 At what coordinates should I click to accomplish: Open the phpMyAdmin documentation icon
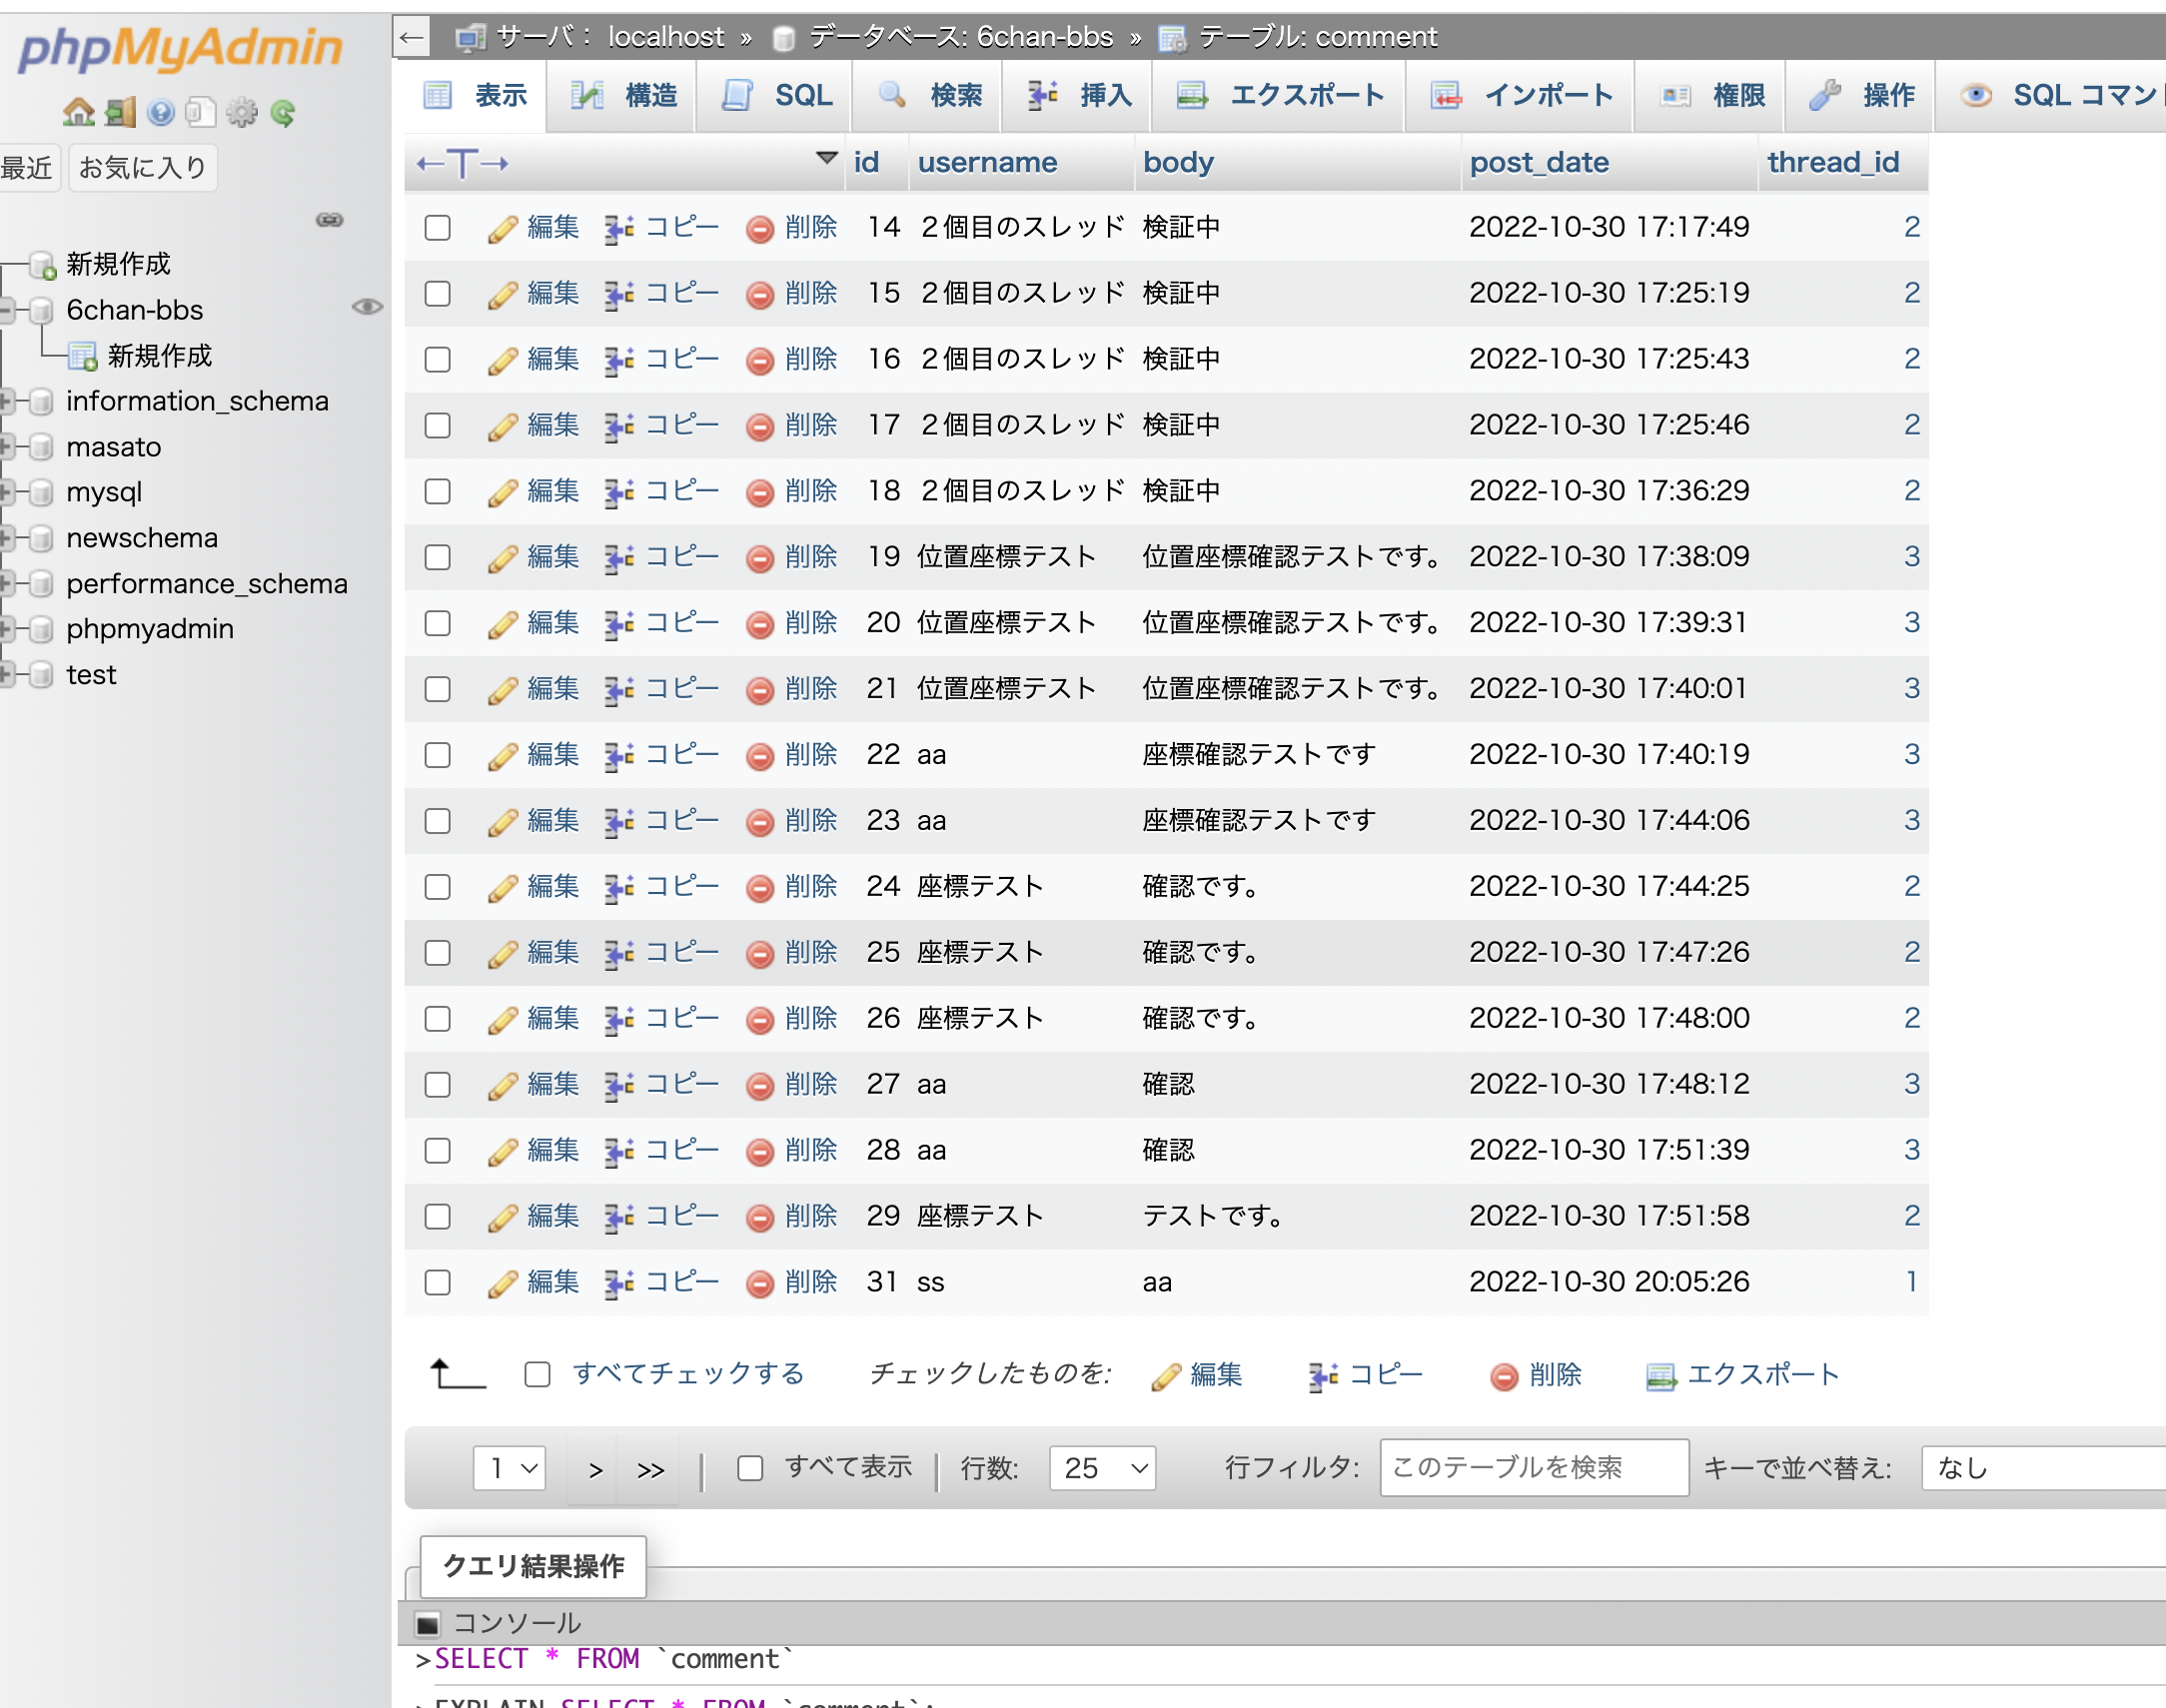(x=202, y=112)
